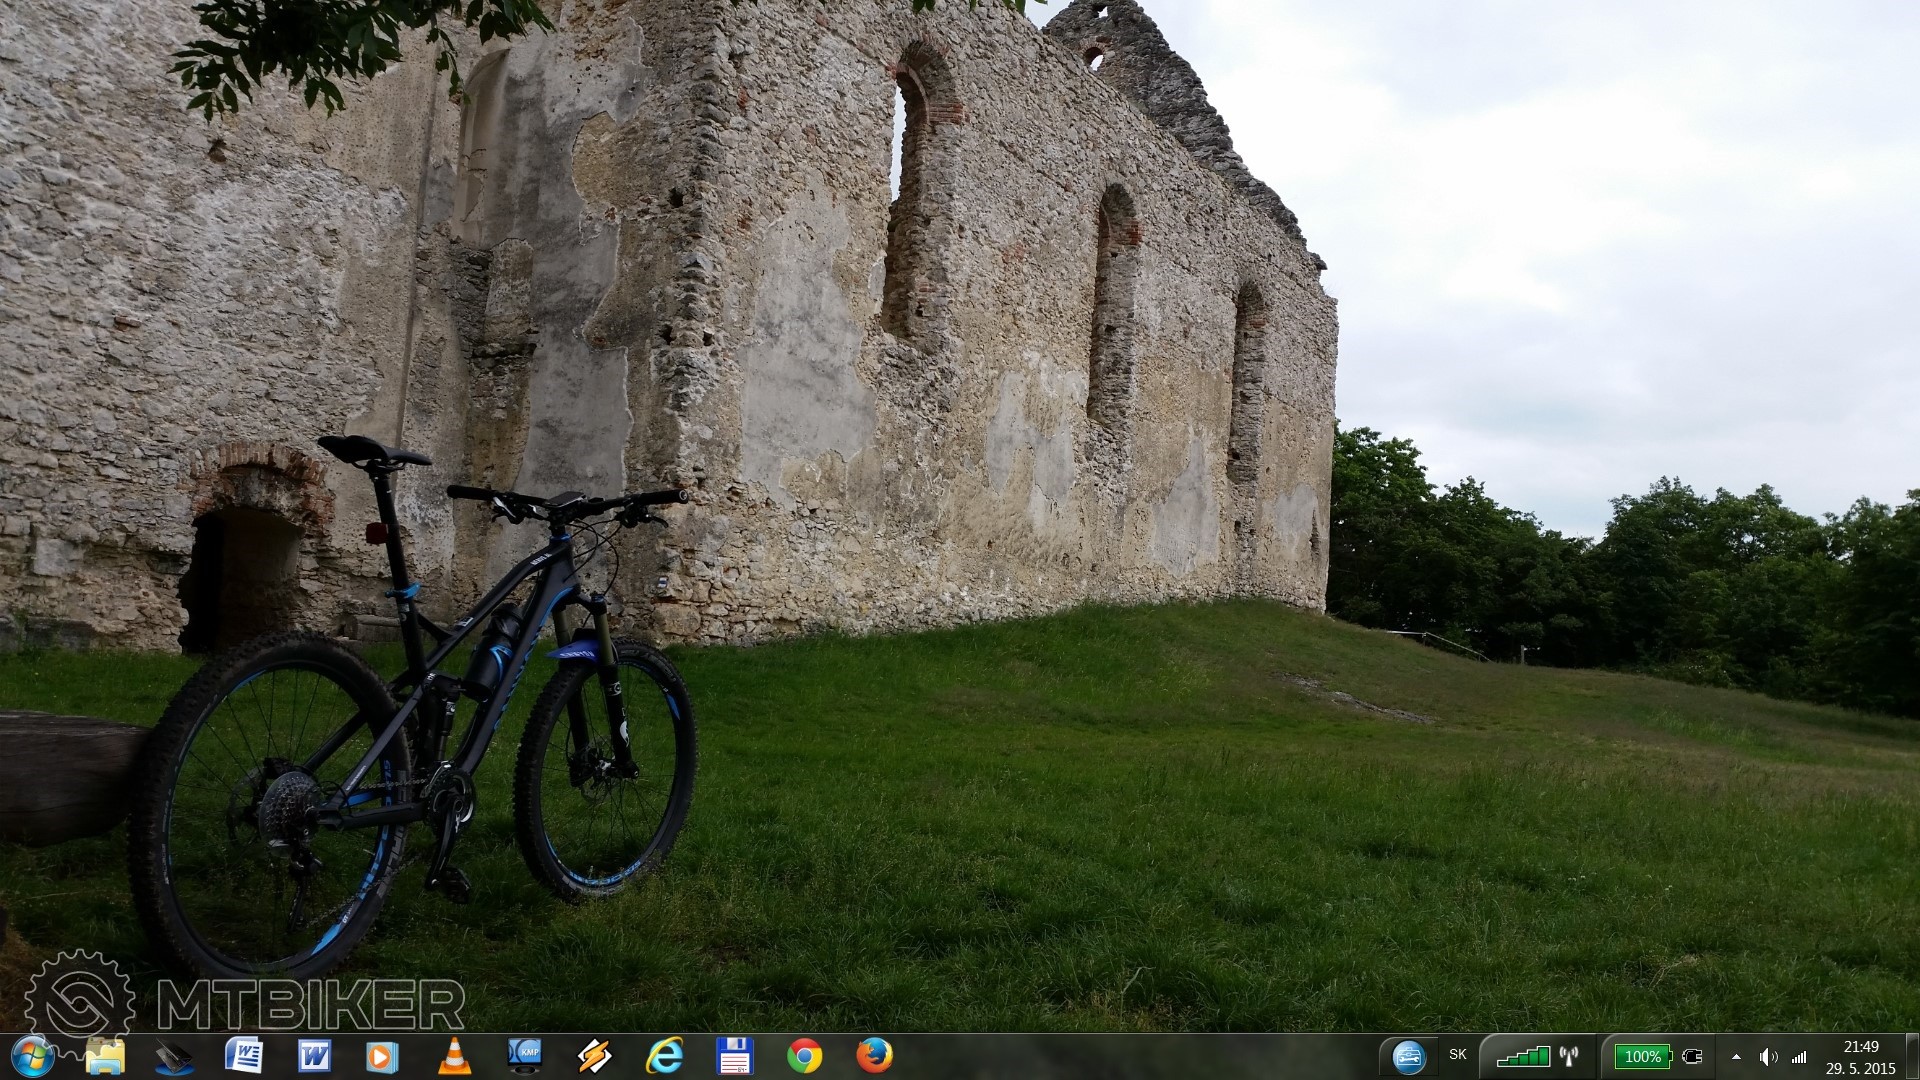Open KMPlayer from the taskbar
The height and width of the screenshot is (1080, 1920).
(525, 1056)
